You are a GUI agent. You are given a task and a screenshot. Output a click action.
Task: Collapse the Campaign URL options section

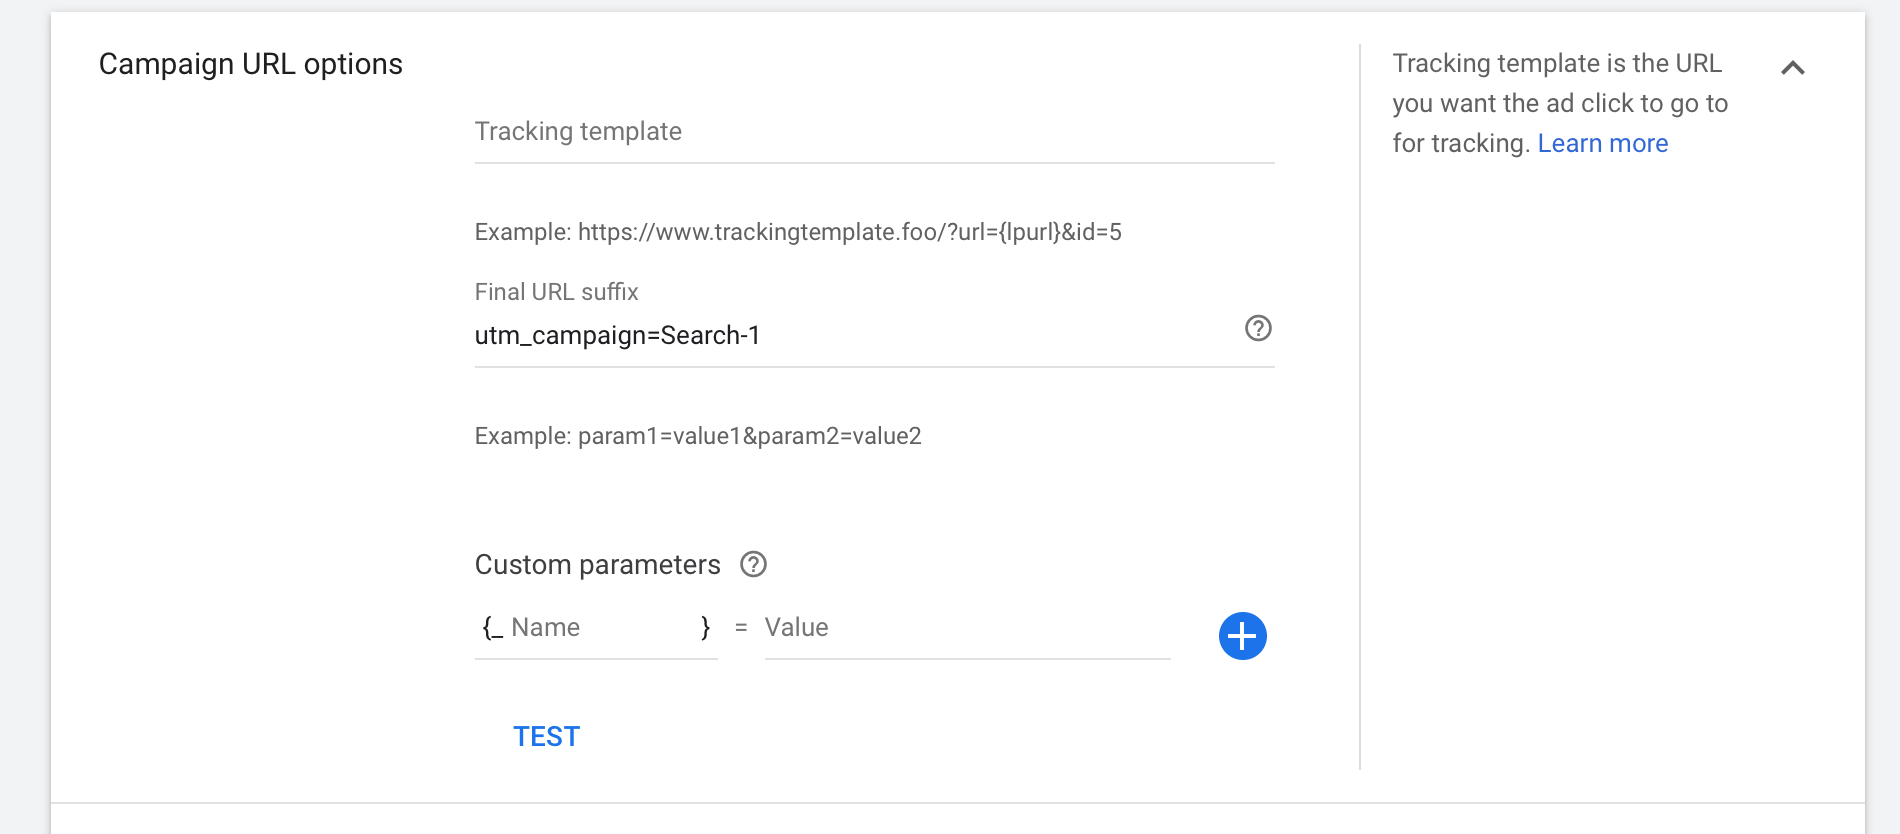tap(1792, 68)
